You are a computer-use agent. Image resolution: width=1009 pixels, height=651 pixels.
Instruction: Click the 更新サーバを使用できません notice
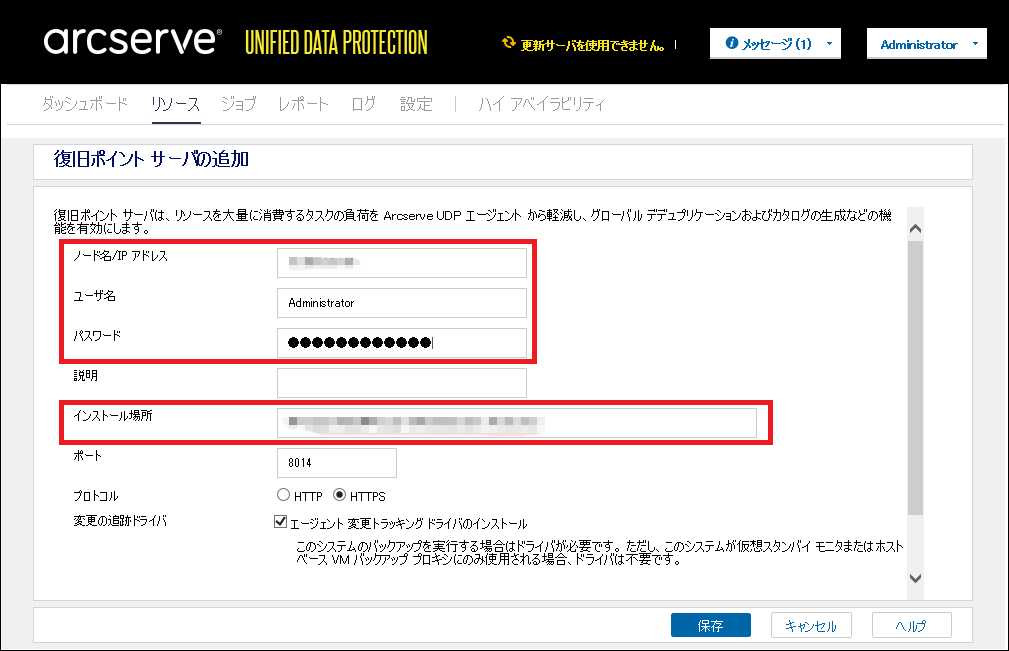[x=592, y=45]
